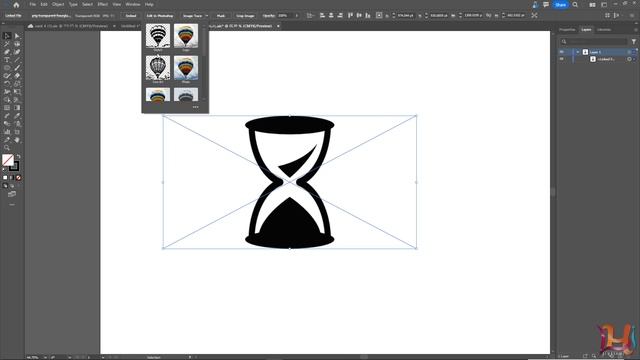The width and height of the screenshot is (640, 360).
Task: Collapse the Layer 1 disclosure triangle
Action: [x=578, y=52]
